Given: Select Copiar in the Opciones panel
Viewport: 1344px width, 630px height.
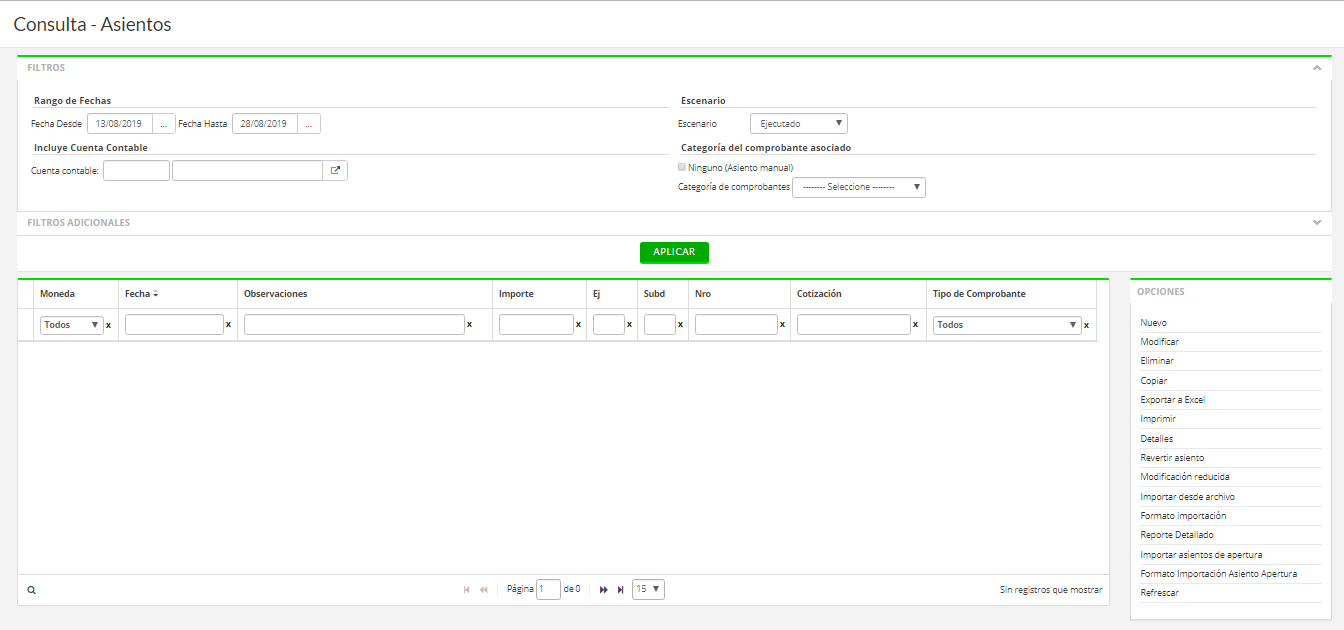Looking at the screenshot, I should coord(1154,381).
